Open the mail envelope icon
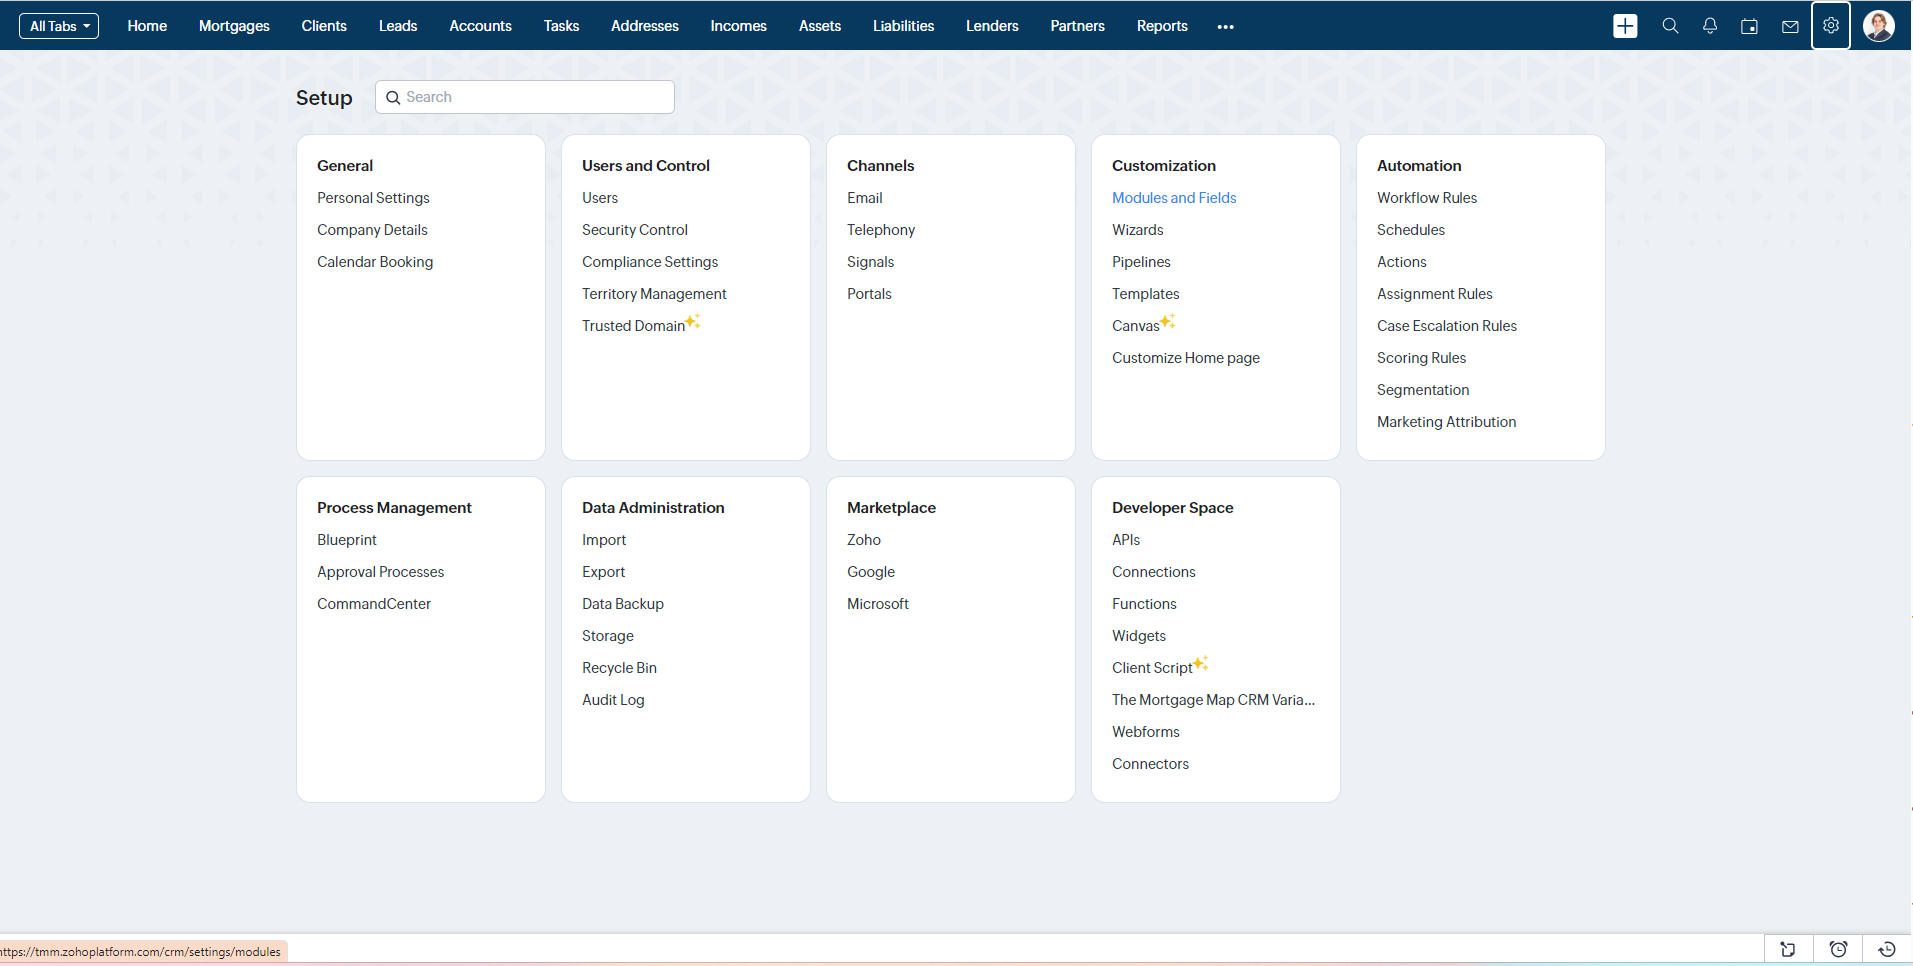 [x=1790, y=27]
